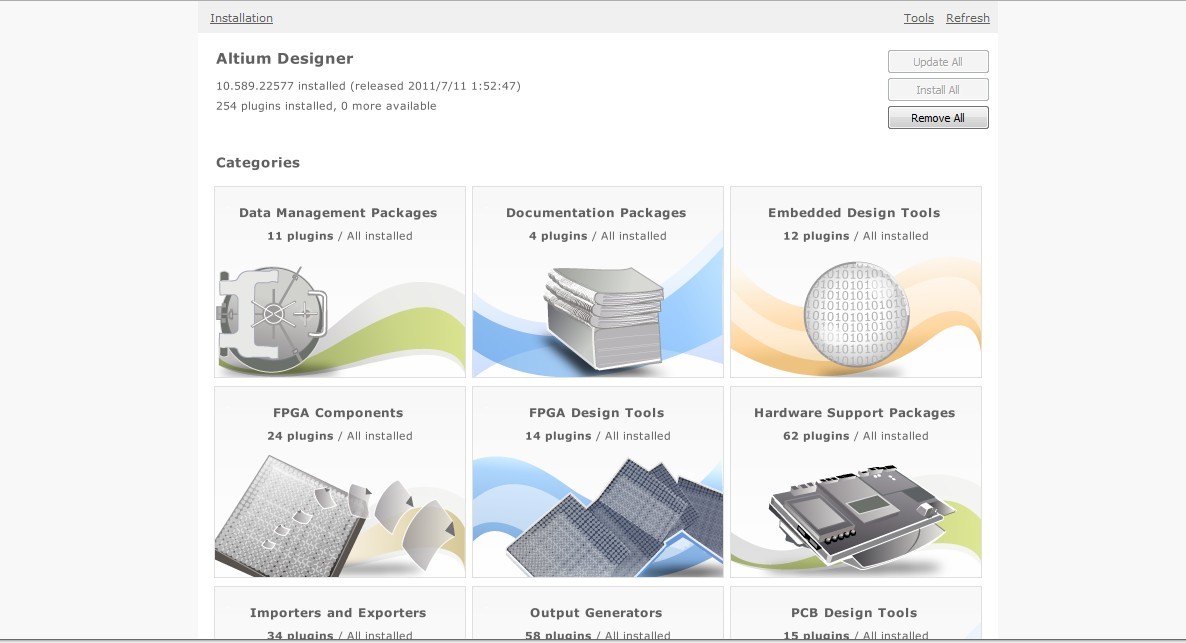Viewport: 1186px width, 643px height.
Task: Click the '11 plugins / All installed' text
Action: pyautogui.click(x=340, y=236)
